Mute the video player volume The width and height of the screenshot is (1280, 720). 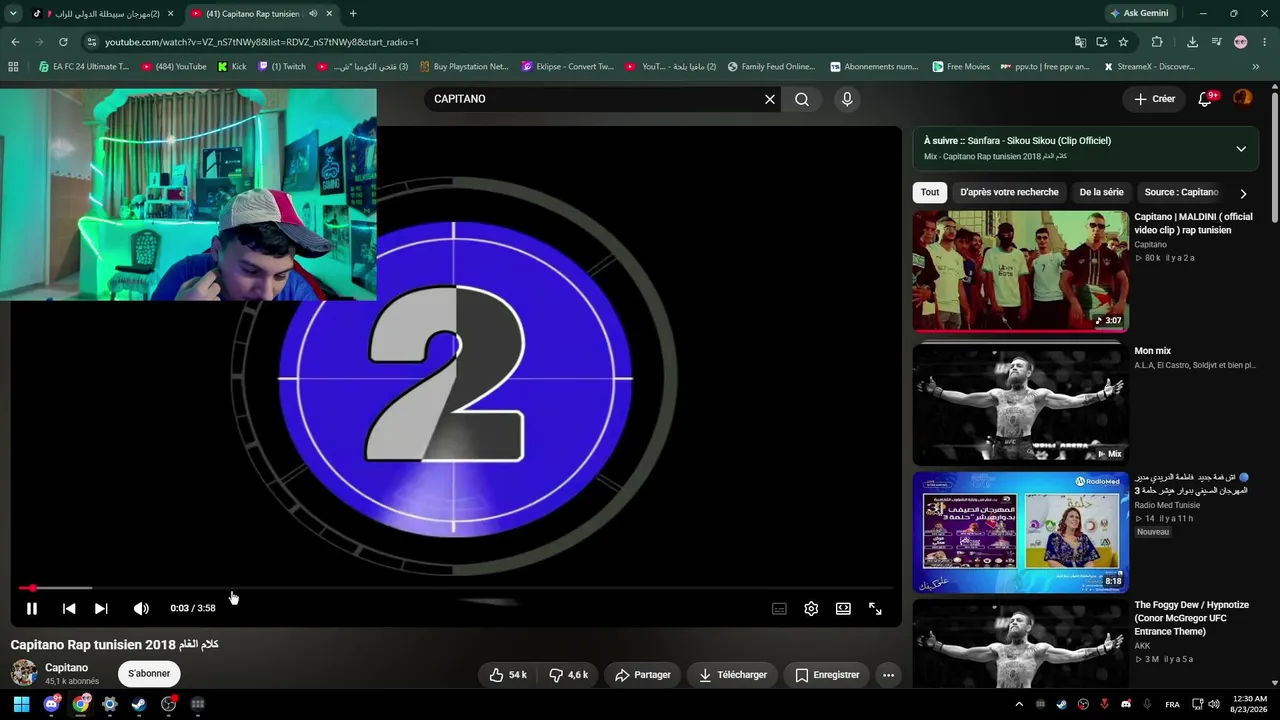click(x=141, y=608)
